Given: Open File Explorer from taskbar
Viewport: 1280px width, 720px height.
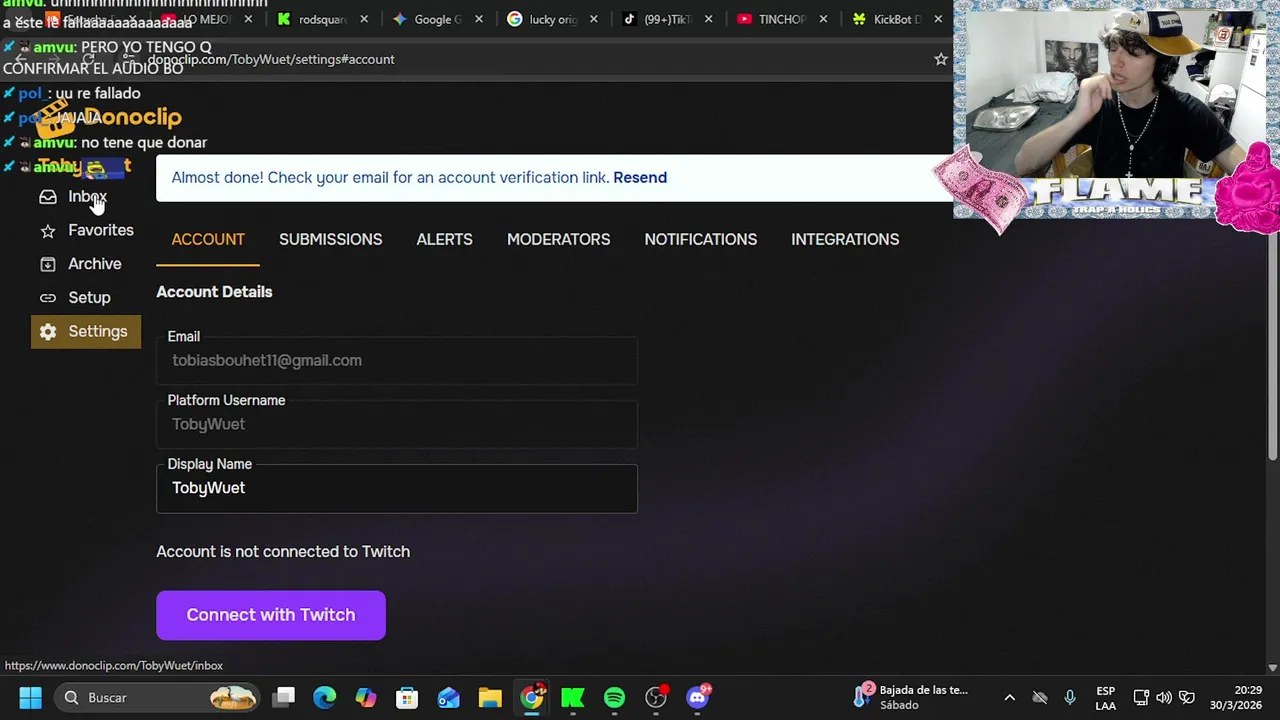Looking at the screenshot, I should click(x=490, y=697).
